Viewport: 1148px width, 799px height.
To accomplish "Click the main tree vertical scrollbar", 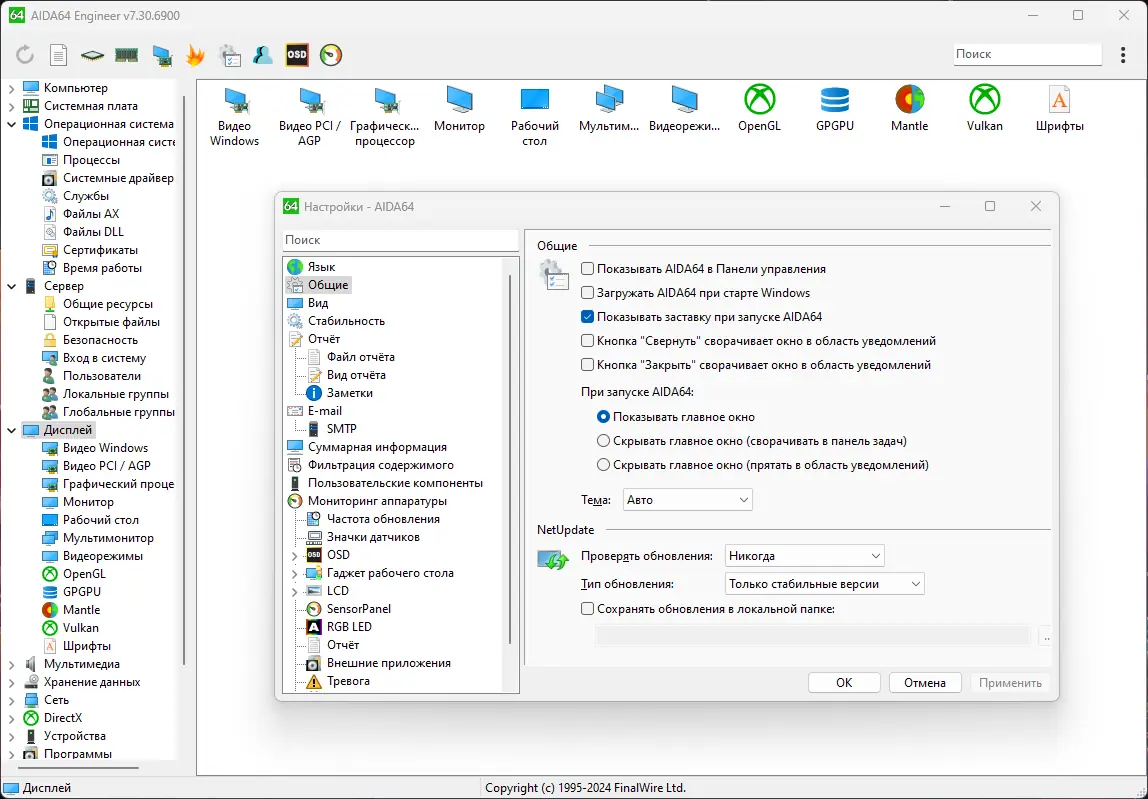I will 184,381.
